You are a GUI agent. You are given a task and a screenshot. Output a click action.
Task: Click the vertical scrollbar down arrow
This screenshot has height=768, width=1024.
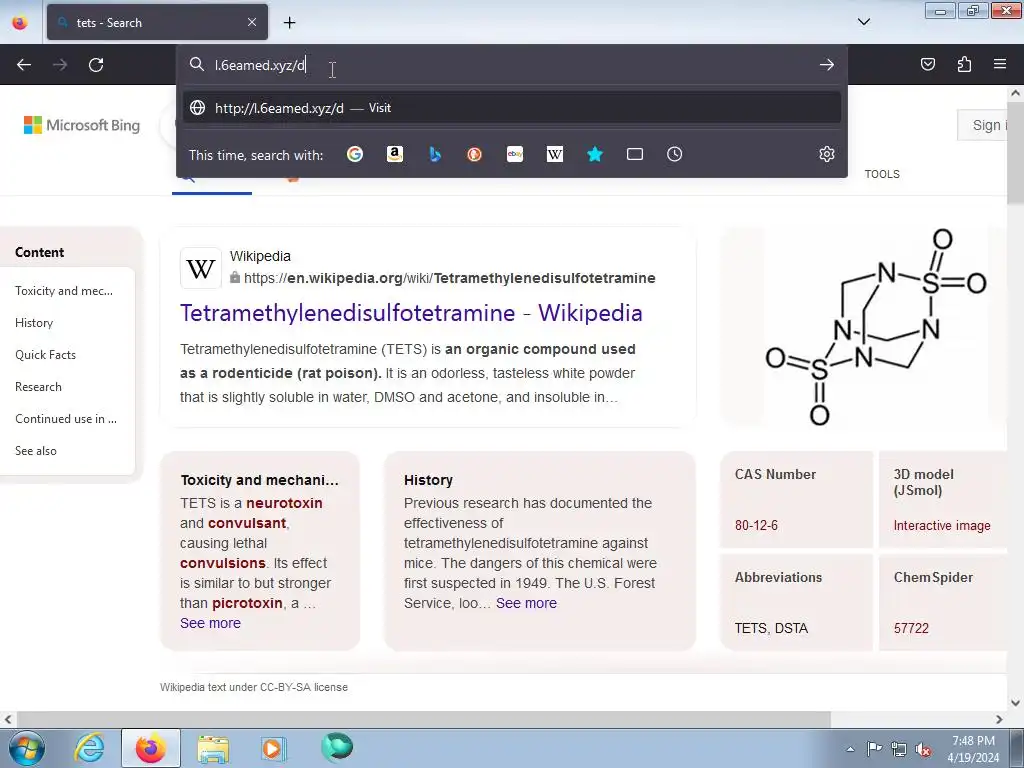[x=1016, y=703]
